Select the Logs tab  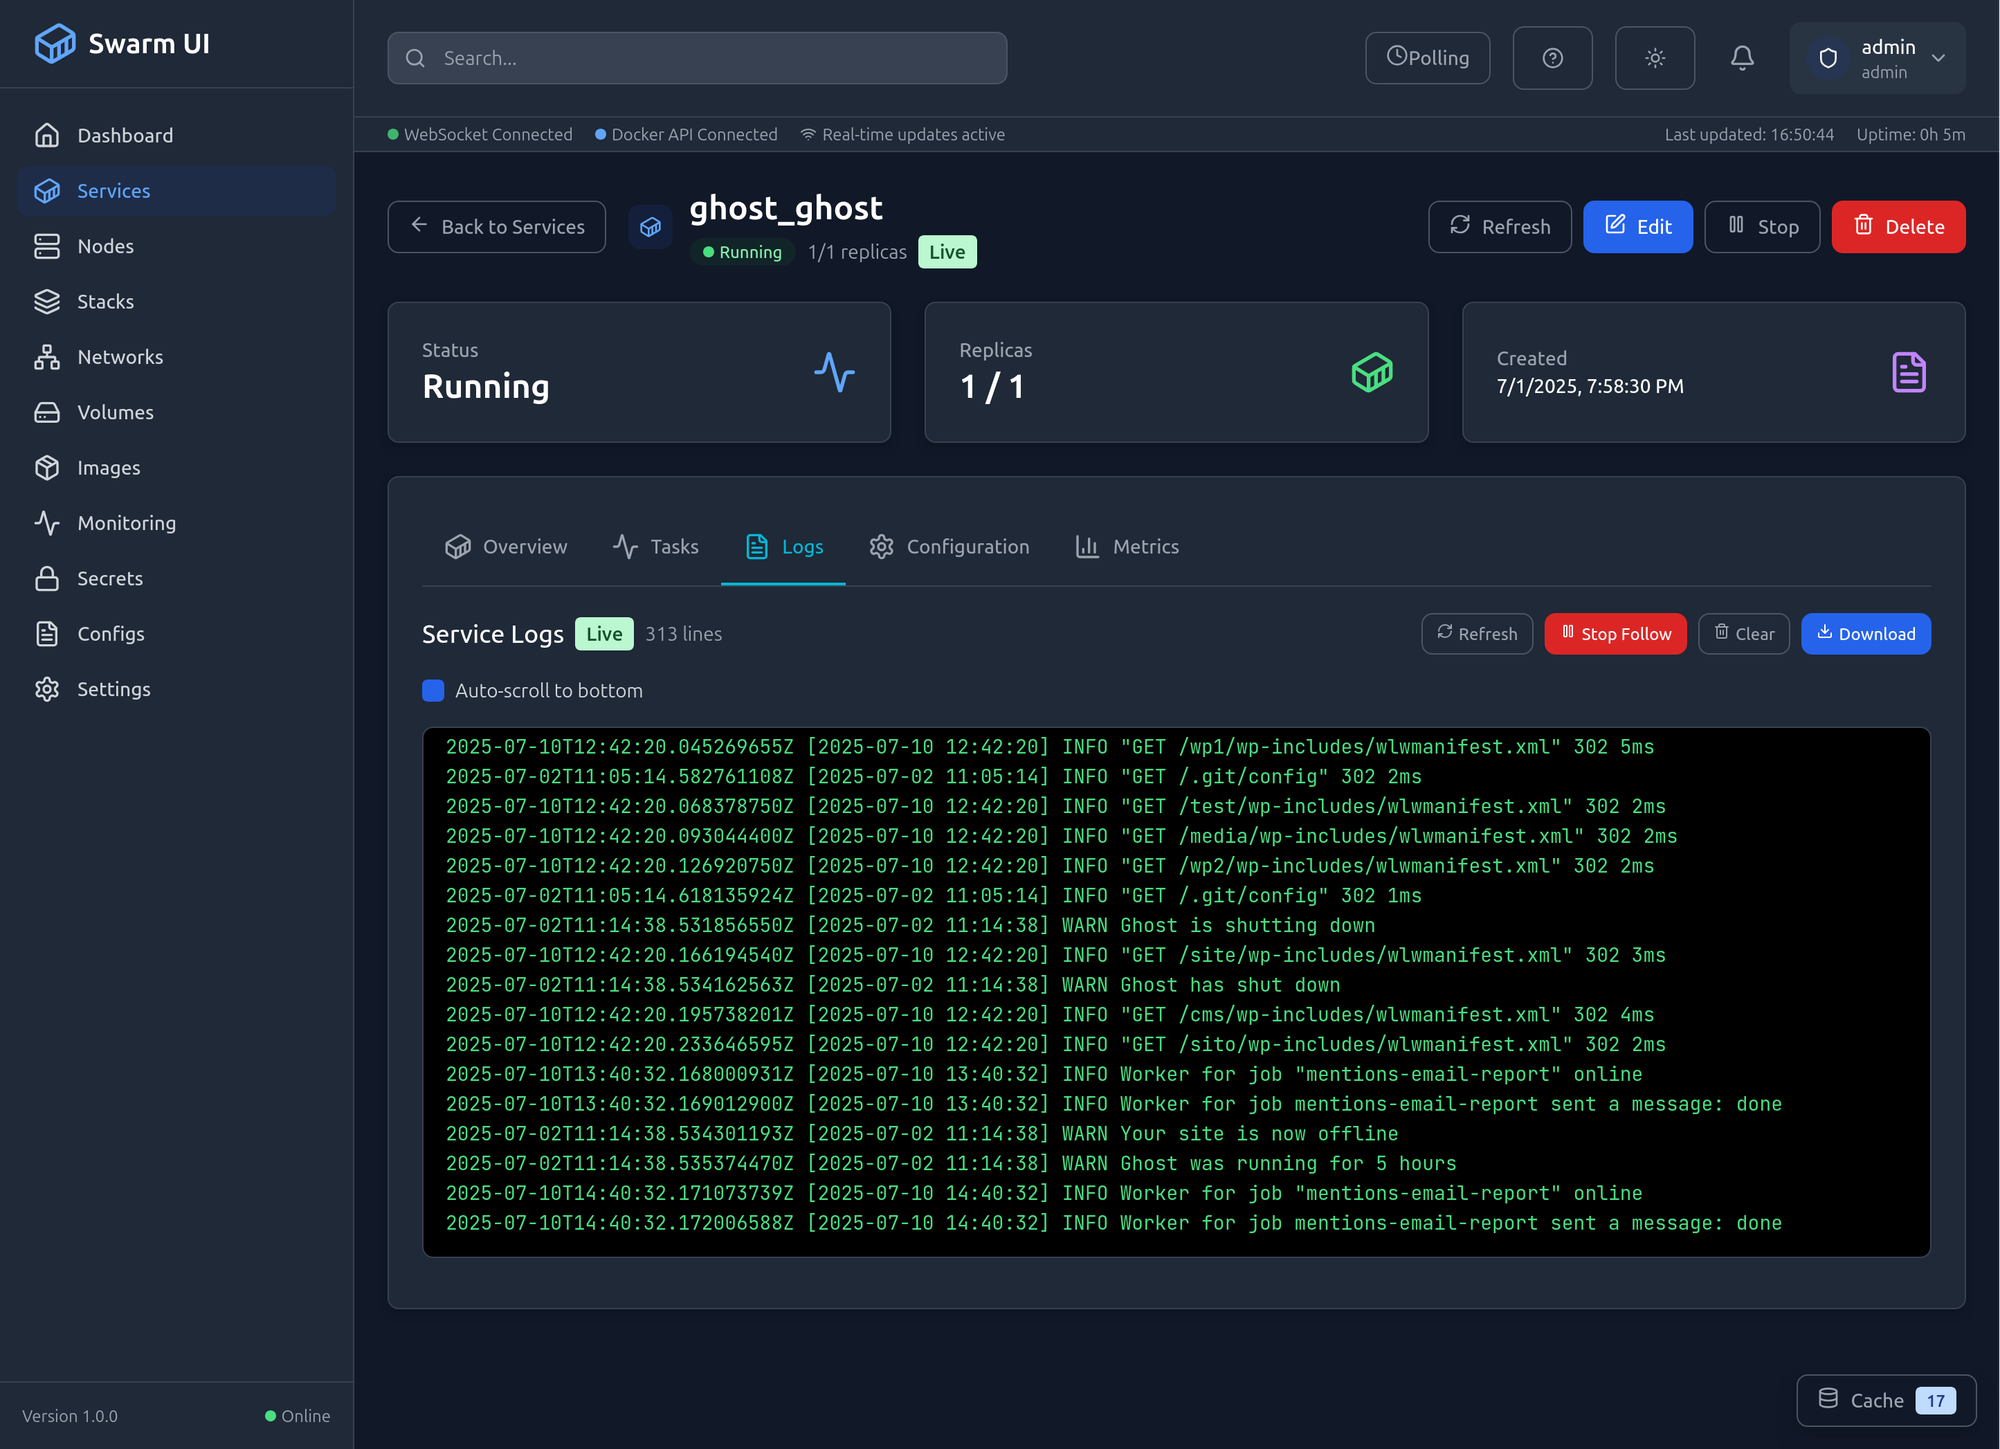[784, 547]
